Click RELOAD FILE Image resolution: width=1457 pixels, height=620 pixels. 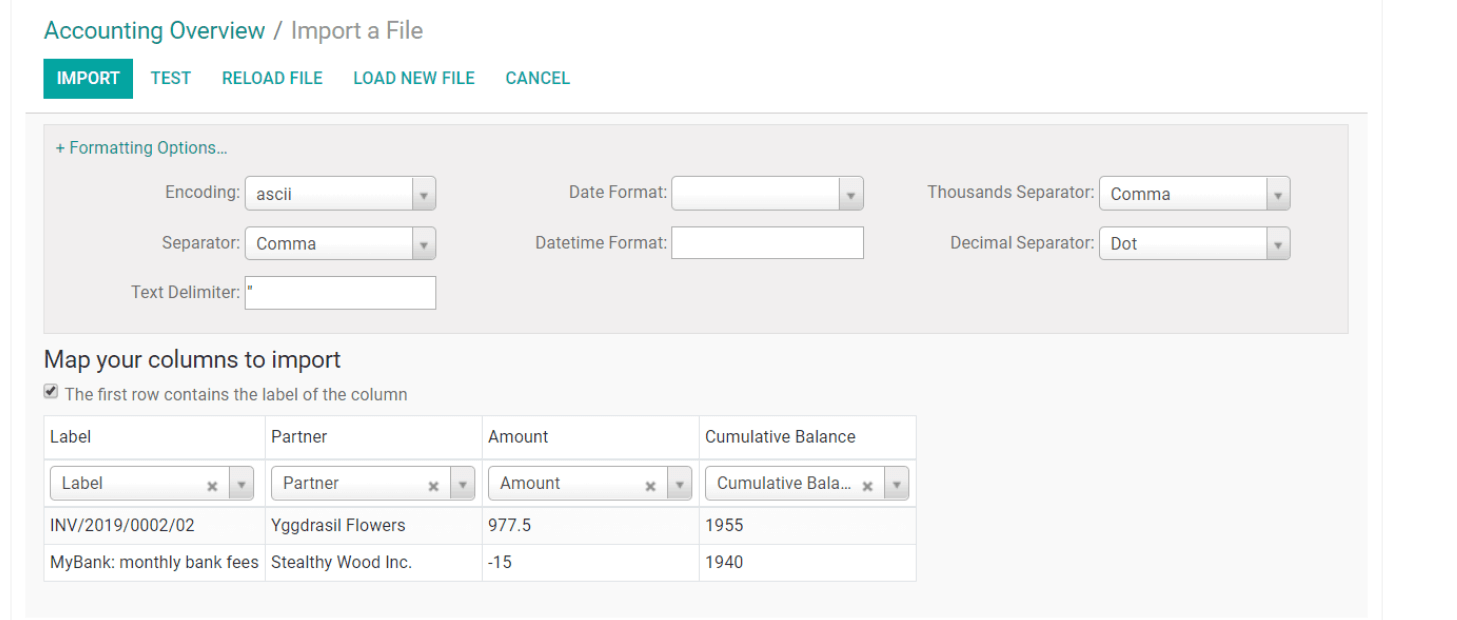[x=272, y=78]
